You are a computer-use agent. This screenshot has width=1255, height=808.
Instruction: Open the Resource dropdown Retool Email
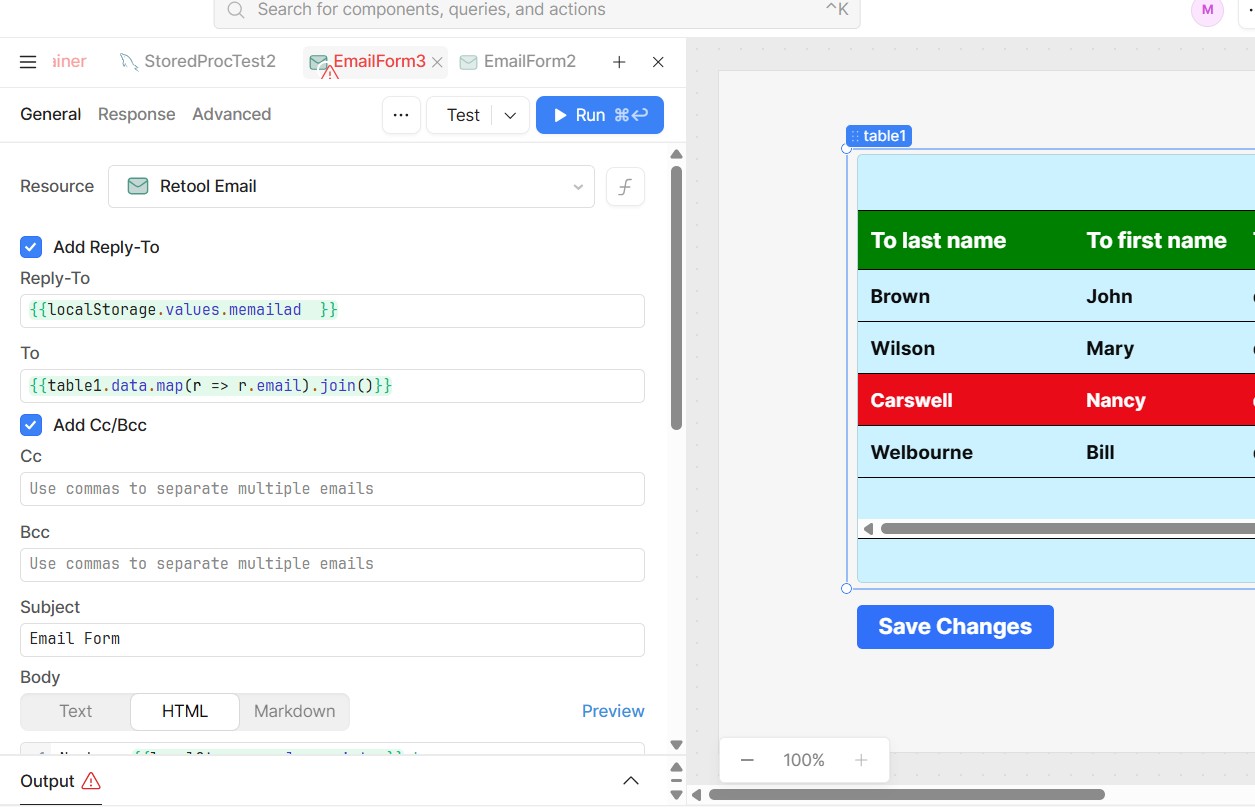click(351, 186)
